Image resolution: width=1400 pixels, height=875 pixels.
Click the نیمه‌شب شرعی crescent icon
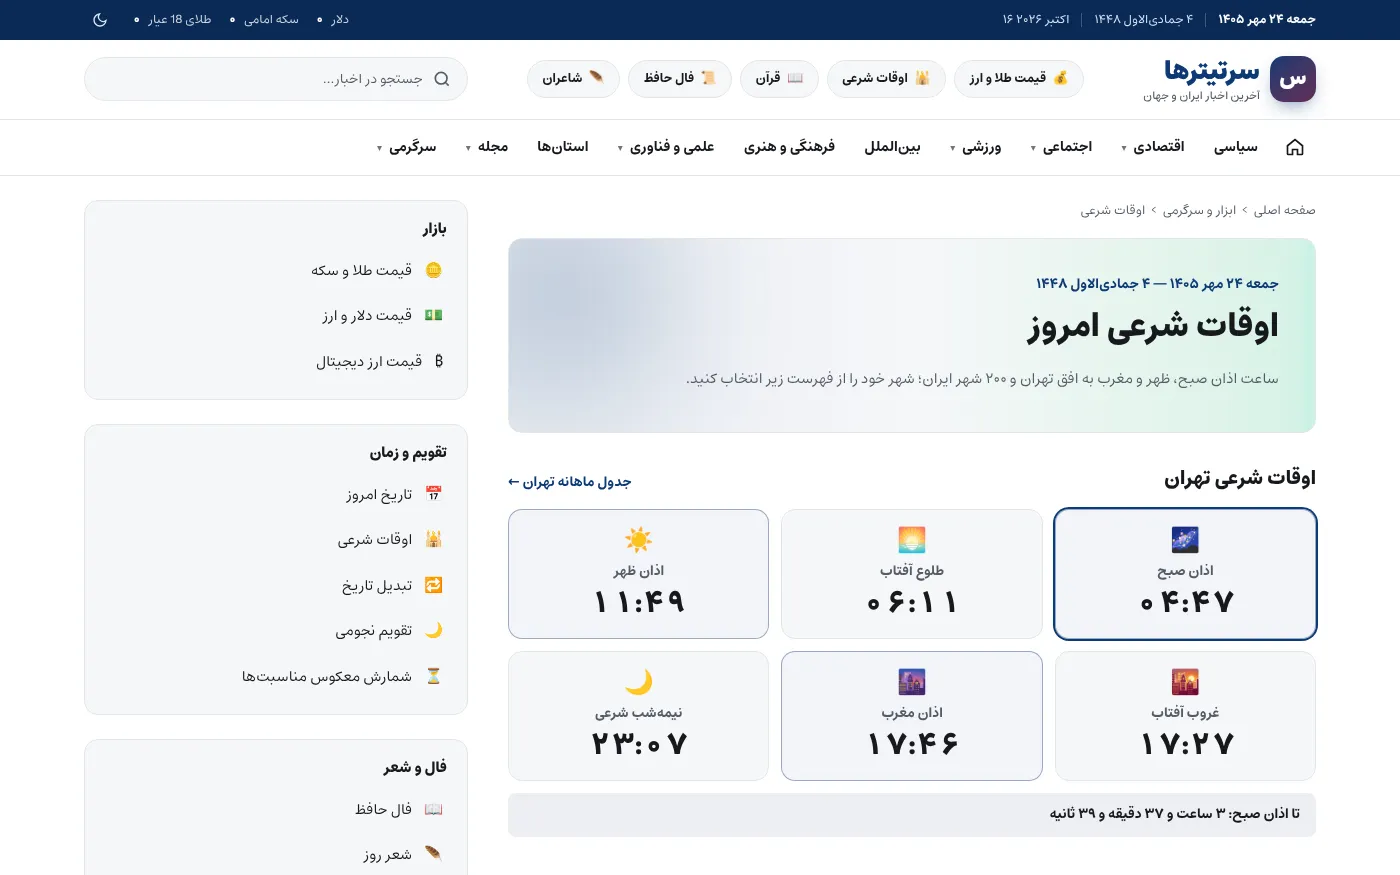pos(638,682)
